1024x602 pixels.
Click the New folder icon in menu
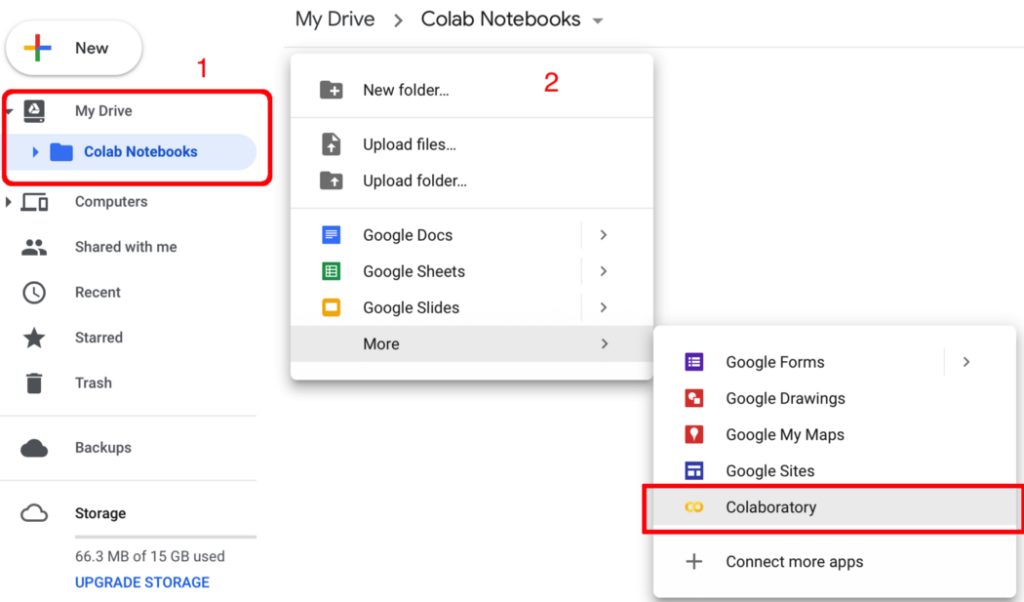pyautogui.click(x=331, y=89)
